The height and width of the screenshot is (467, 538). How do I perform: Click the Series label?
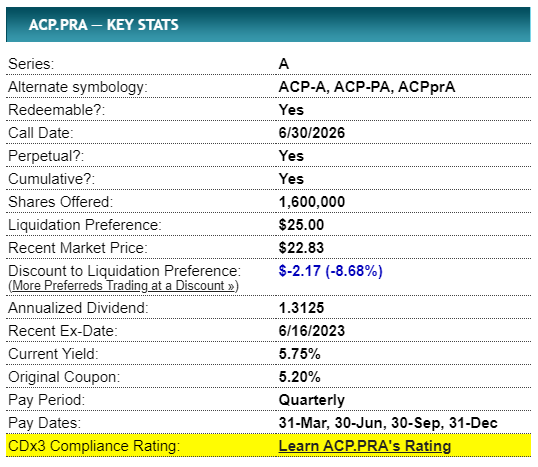click(31, 64)
